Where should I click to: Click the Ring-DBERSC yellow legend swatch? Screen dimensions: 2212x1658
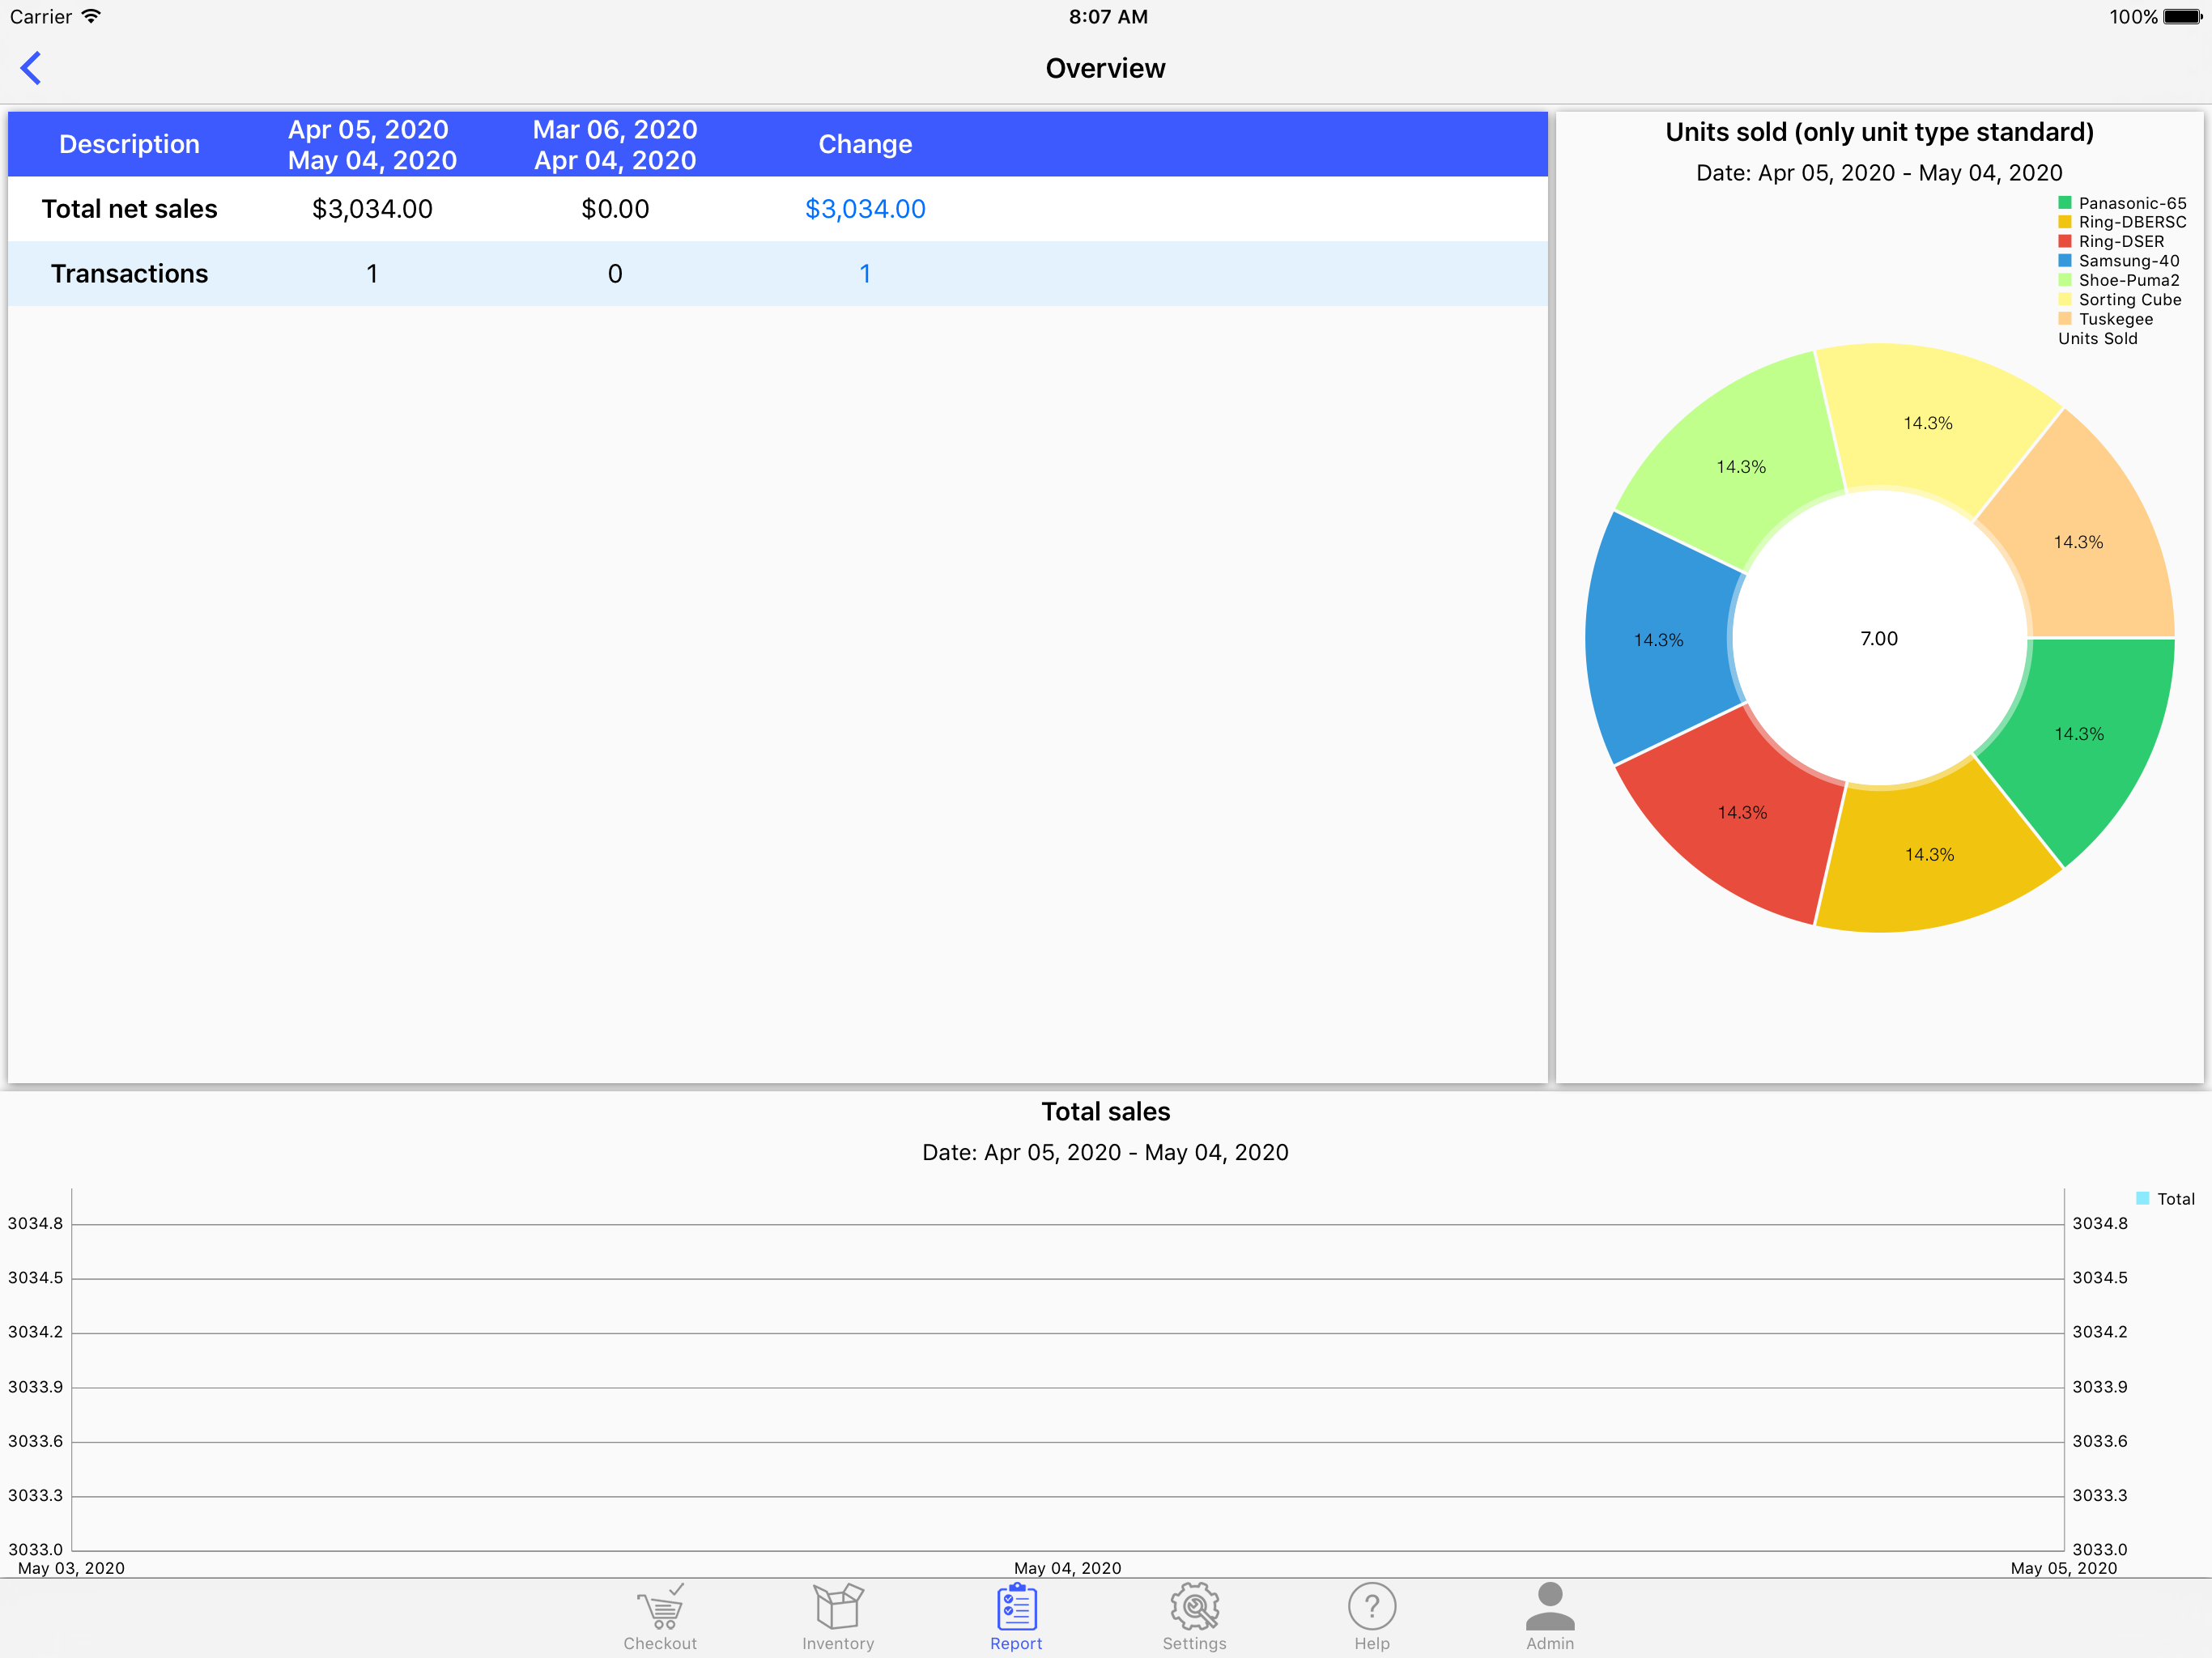2065,222
